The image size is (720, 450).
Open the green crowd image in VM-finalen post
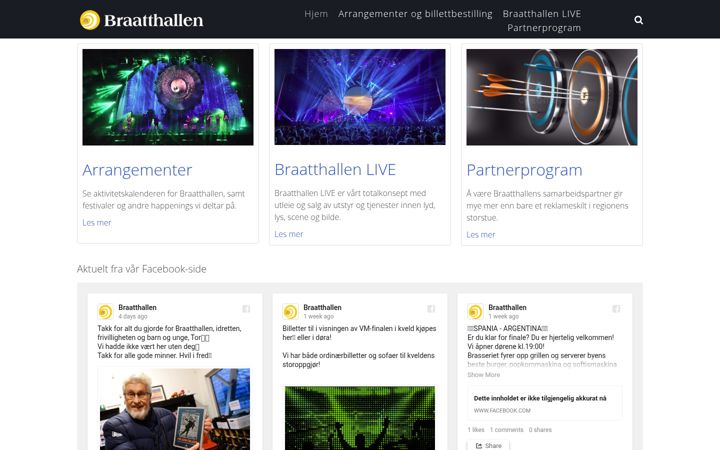click(x=360, y=418)
